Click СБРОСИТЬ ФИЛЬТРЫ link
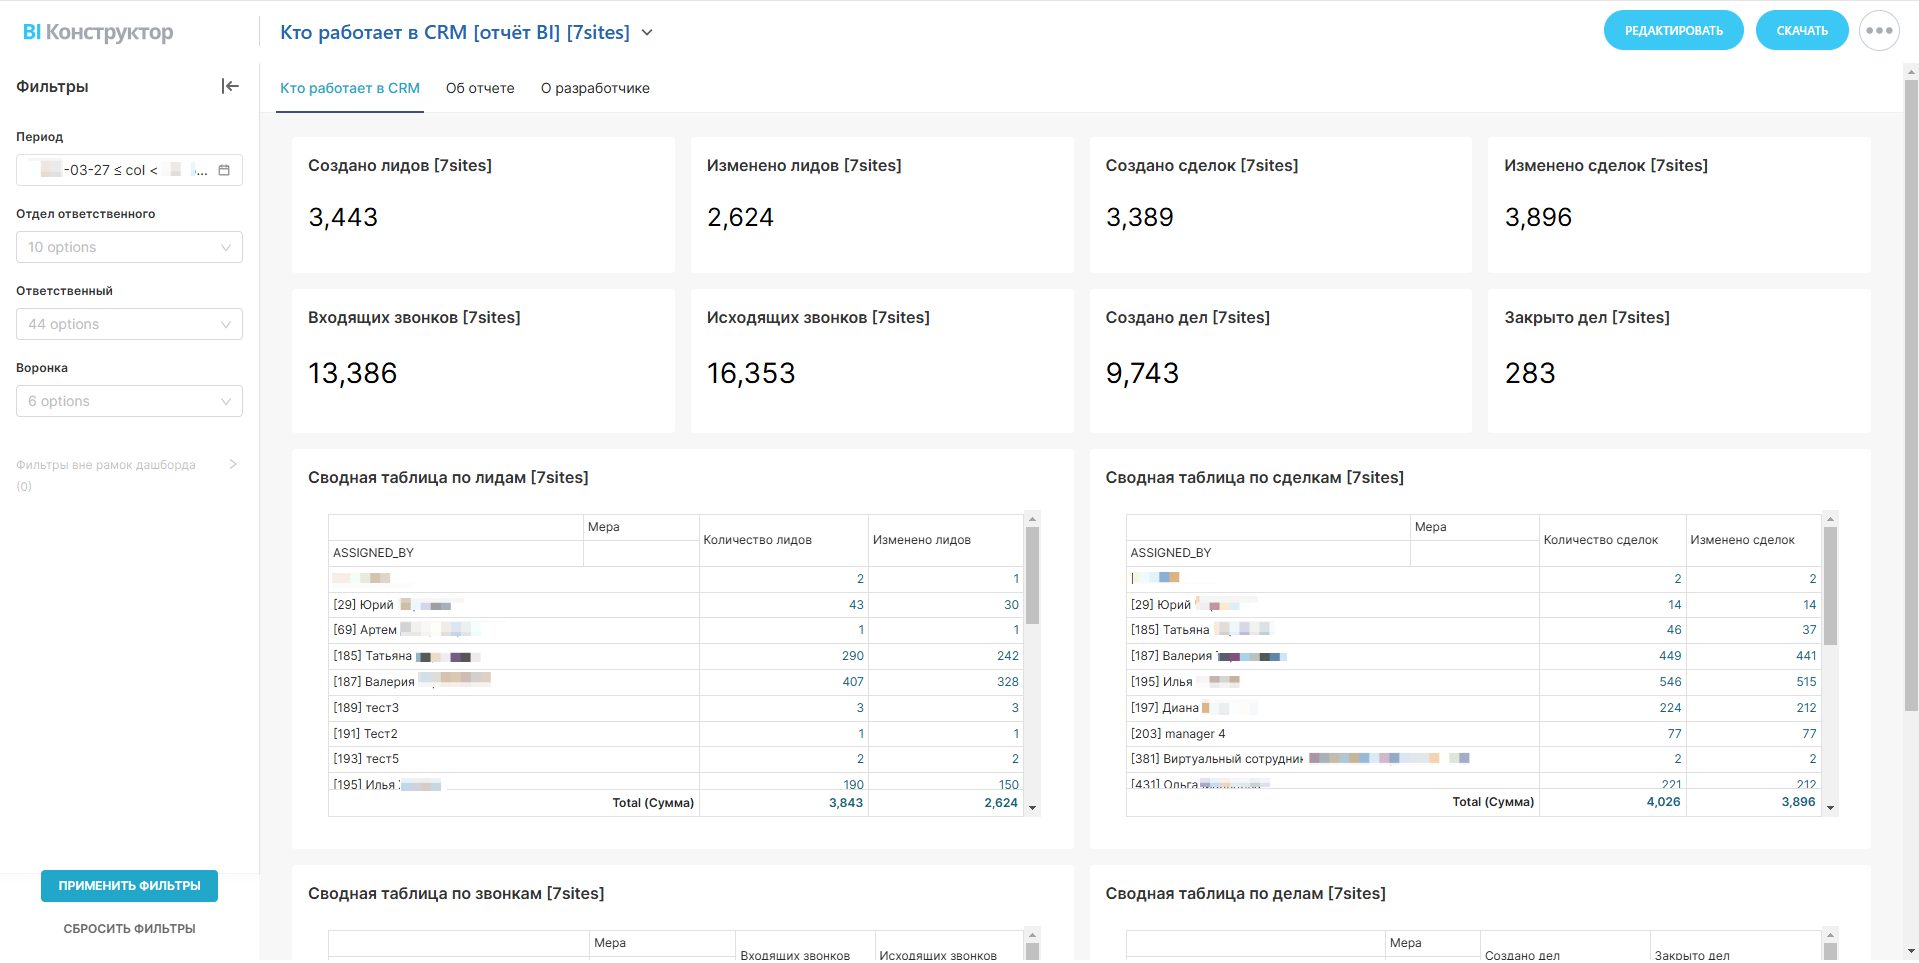1919x963 pixels. (x=130, y=929)
